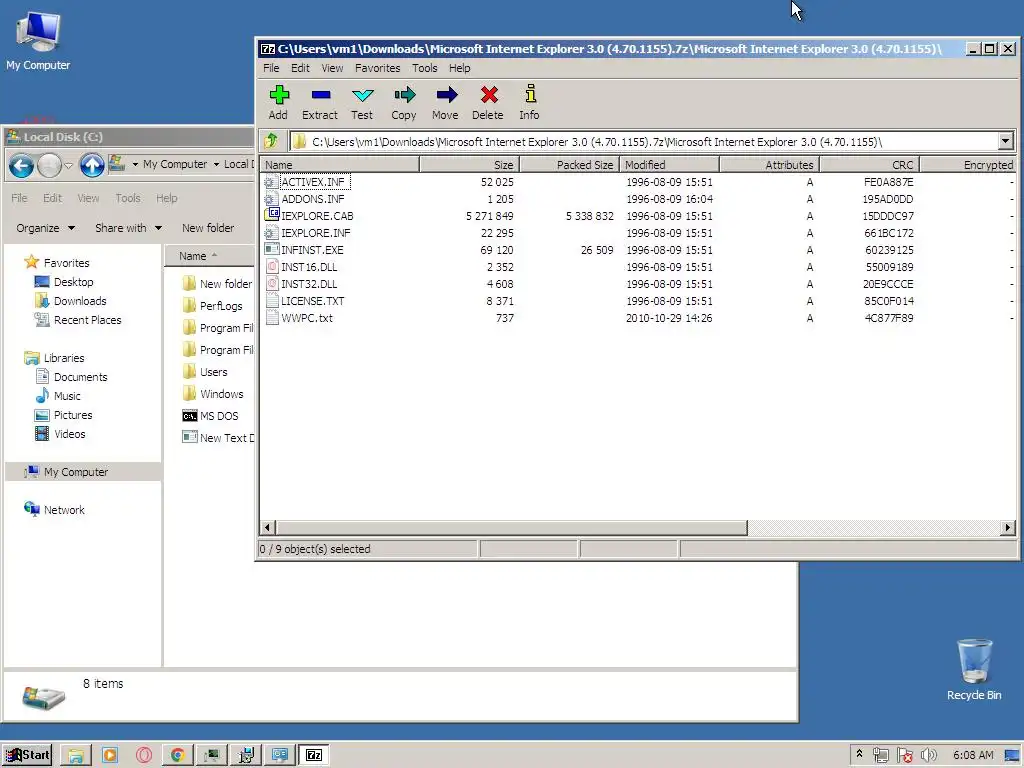Expand the 7-Zip address path dropdown
1024x768 pixels.
click(x=1005, y=141)
